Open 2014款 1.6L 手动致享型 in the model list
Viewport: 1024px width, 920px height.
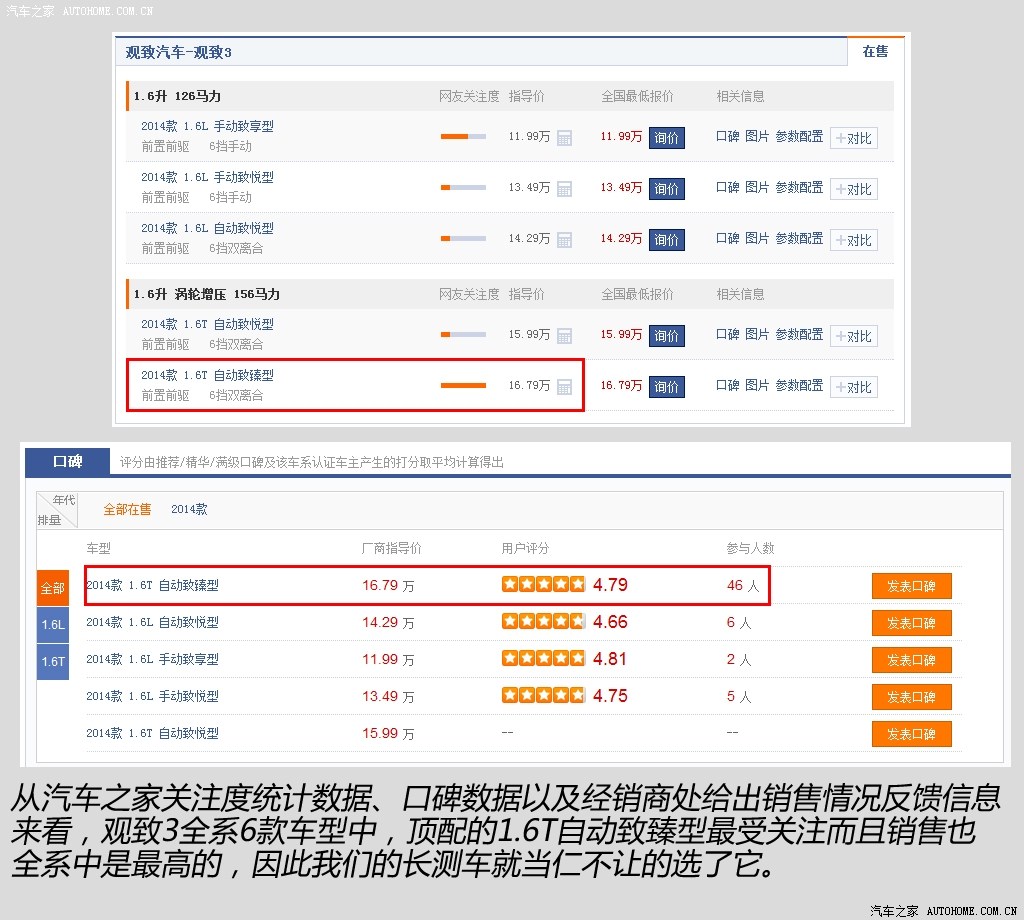coord(208,127)
